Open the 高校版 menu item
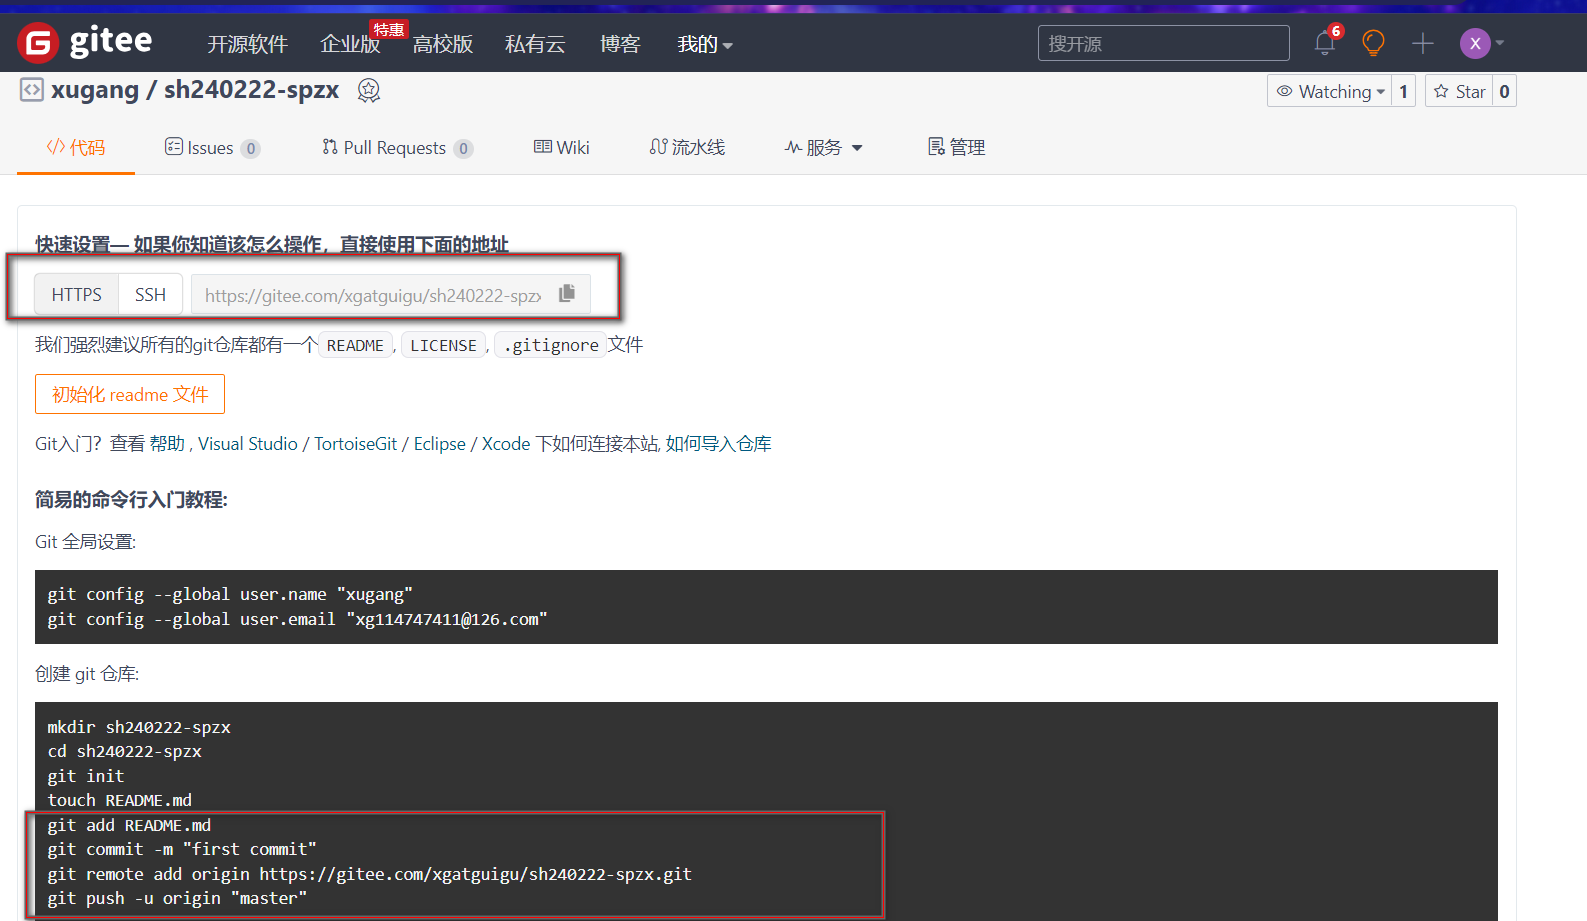This screenshot has height=921, width=1587. 443,44
